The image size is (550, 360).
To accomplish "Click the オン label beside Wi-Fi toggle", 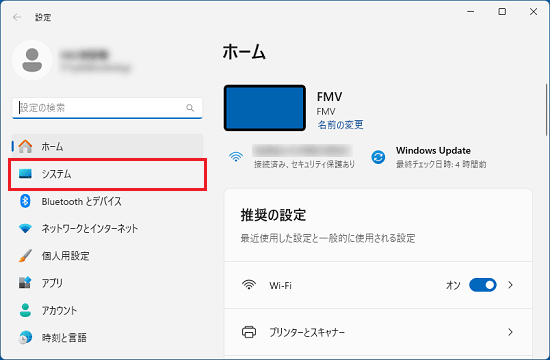I will 453,285.
